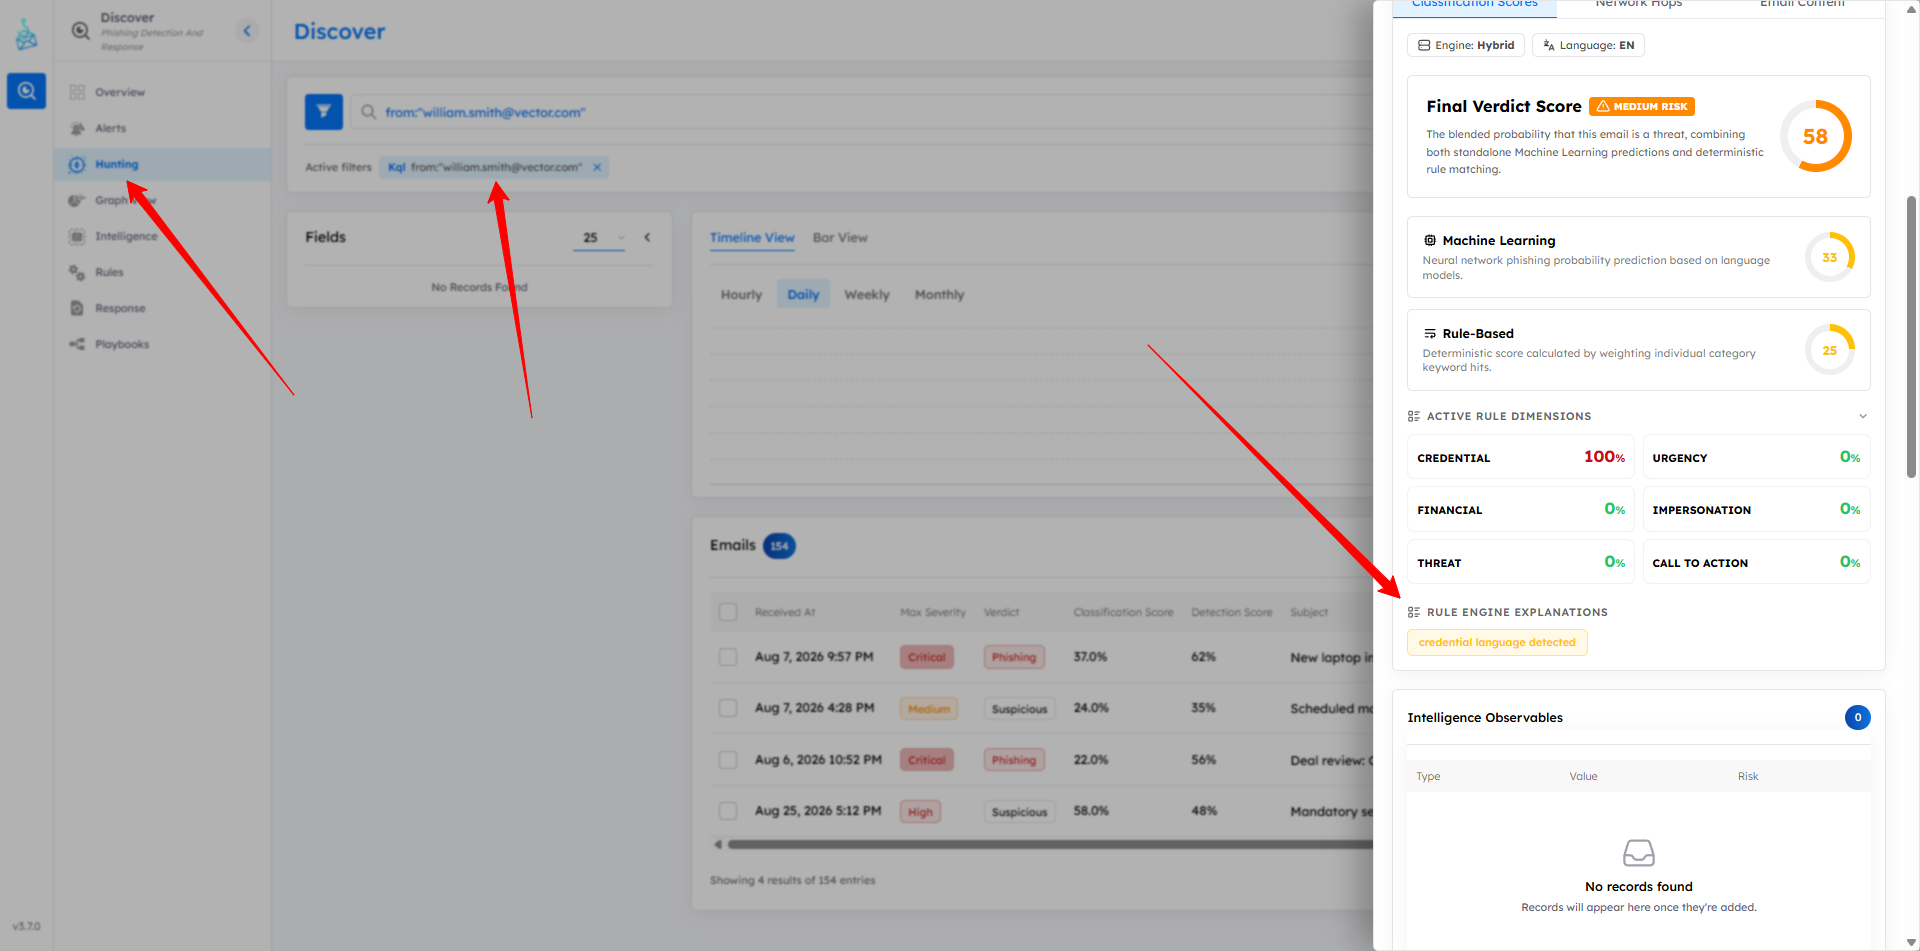Tick checkbox for Aug 25, 2026 5:12 PM email
Screen dimensions: 1920x951
coord(728,811)
